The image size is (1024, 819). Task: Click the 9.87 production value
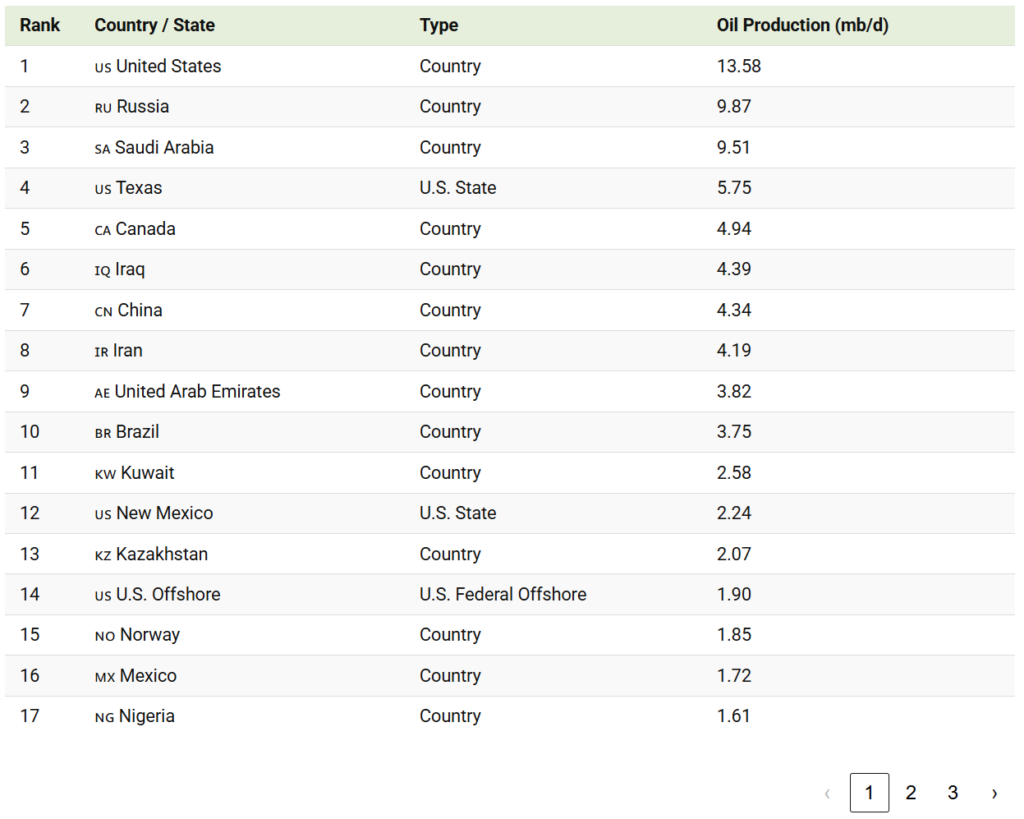734,106
